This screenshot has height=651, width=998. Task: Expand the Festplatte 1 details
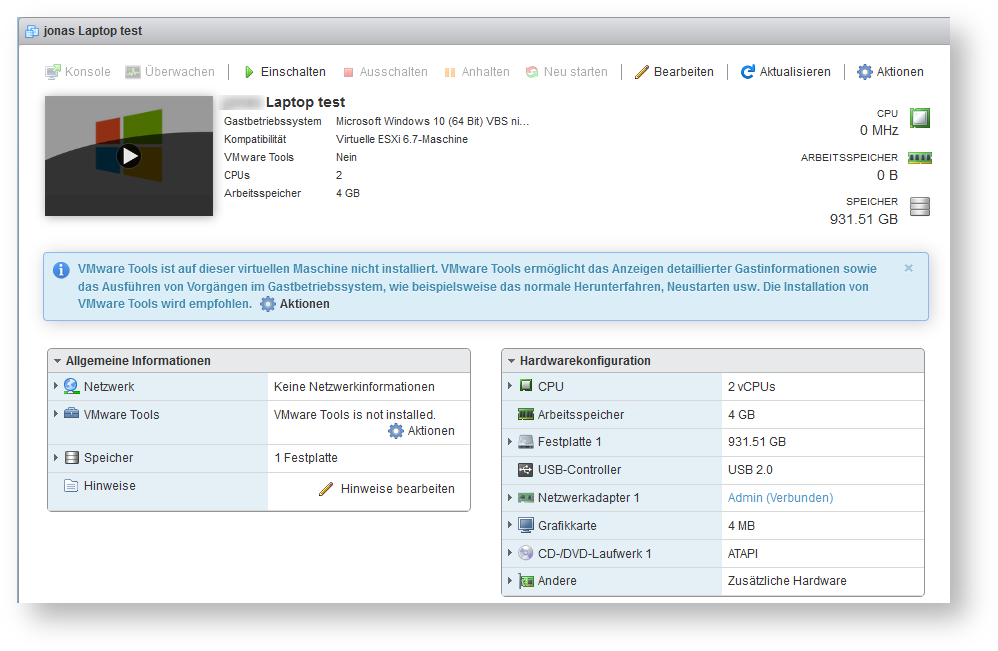pyautogui.click(x=510, y=442)
